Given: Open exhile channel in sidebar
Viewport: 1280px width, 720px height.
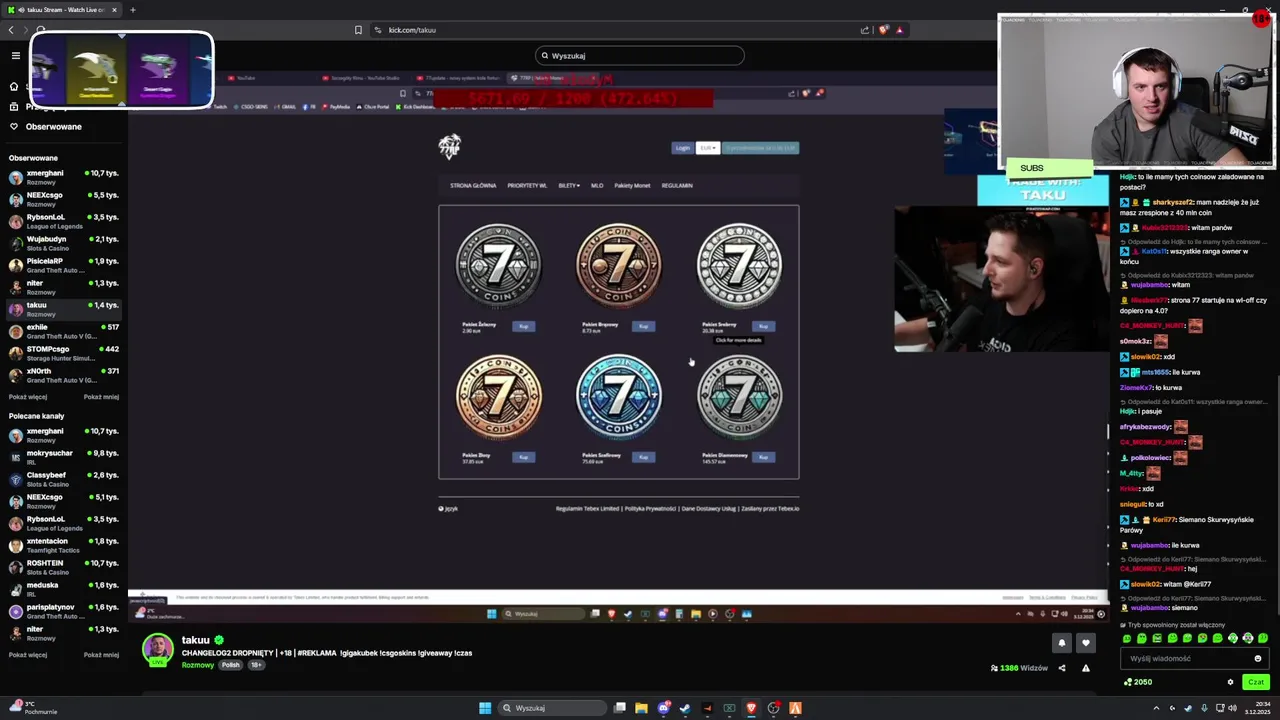Looking at the screenshot, I should pos(64,331).
